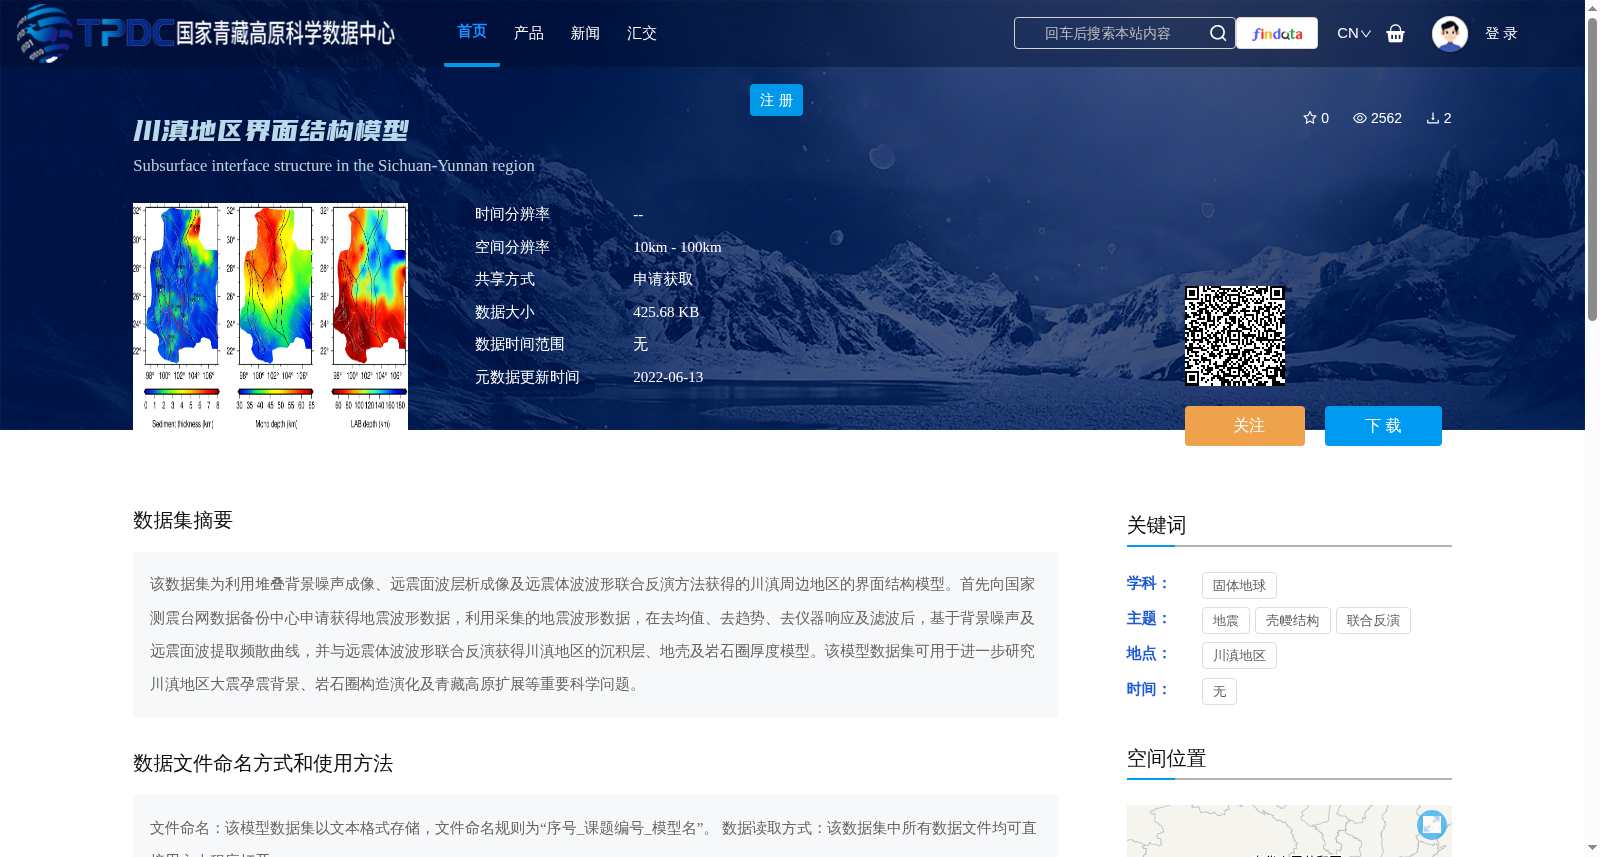Select the 联合反演 theme tag
Viewport: 1600px width, 857px height.
(x=1373, y=621)
